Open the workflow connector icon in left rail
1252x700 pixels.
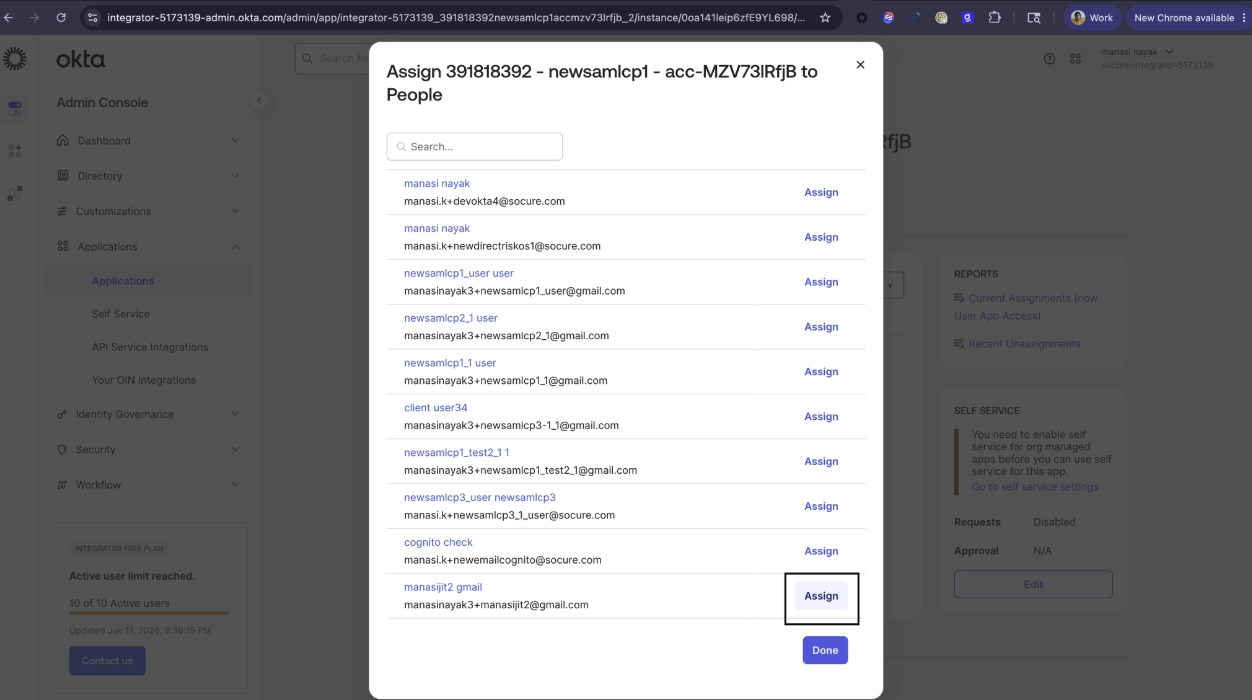(15, 194)
